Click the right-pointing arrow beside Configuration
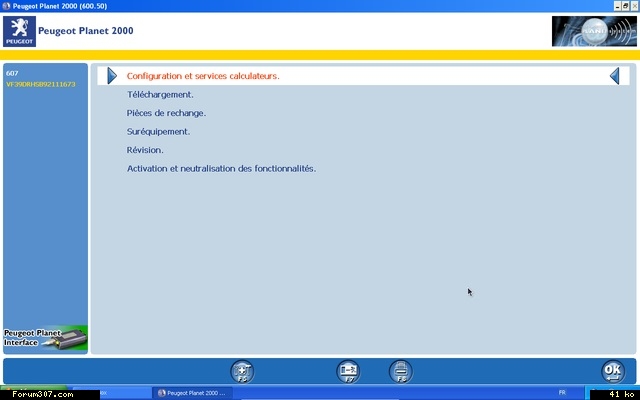Viewport: 640px width, 400px height. (x=112, y=75)
